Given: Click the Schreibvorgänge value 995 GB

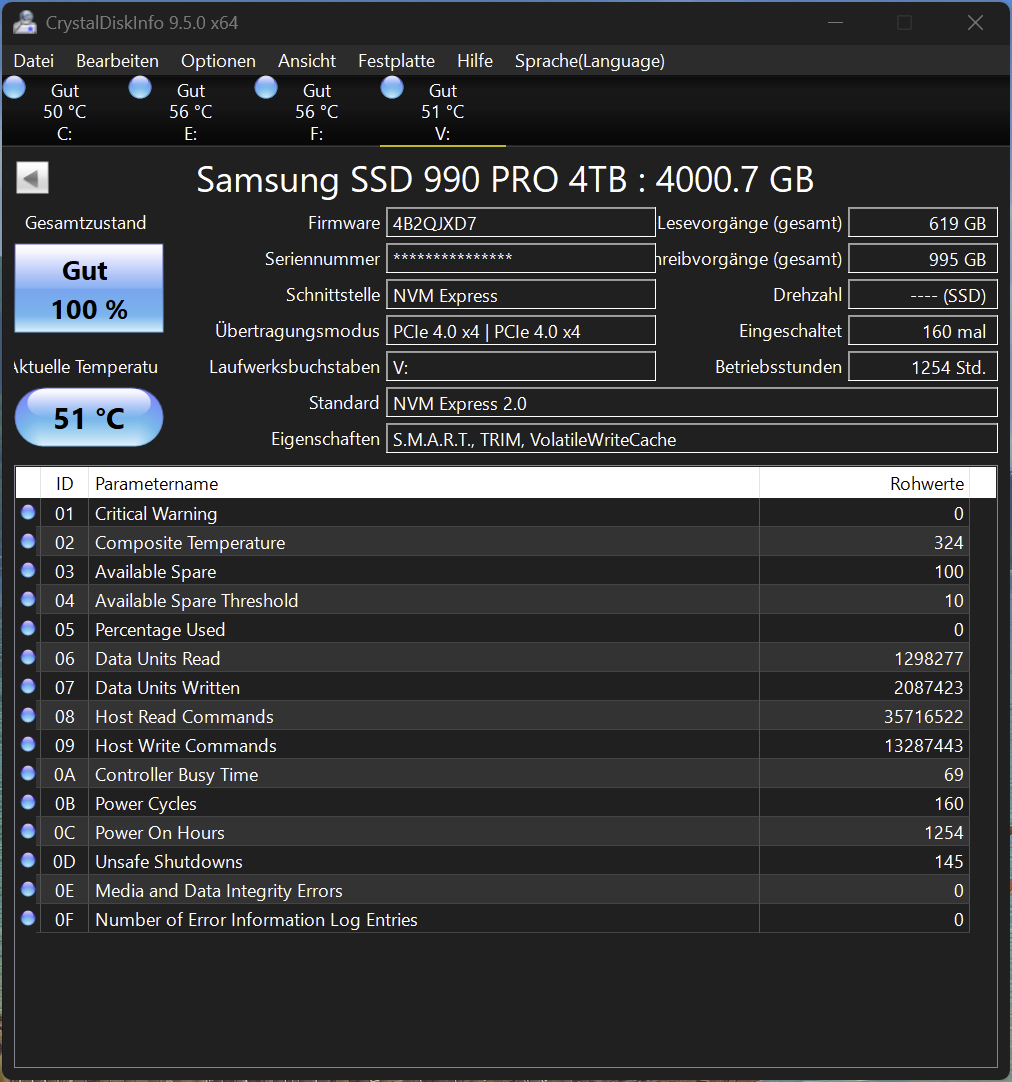Looking at the screenshot, I should click(923, 259).
